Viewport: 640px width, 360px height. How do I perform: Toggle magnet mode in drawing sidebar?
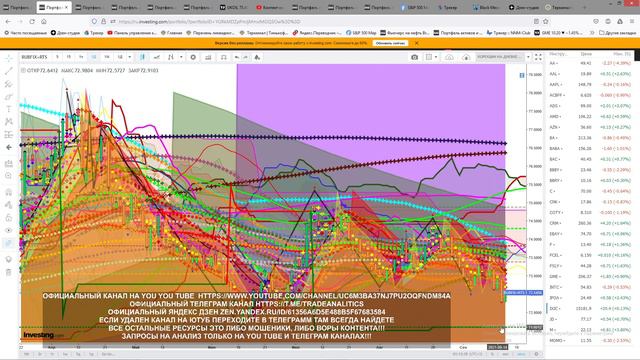click(x=9, y=192)
